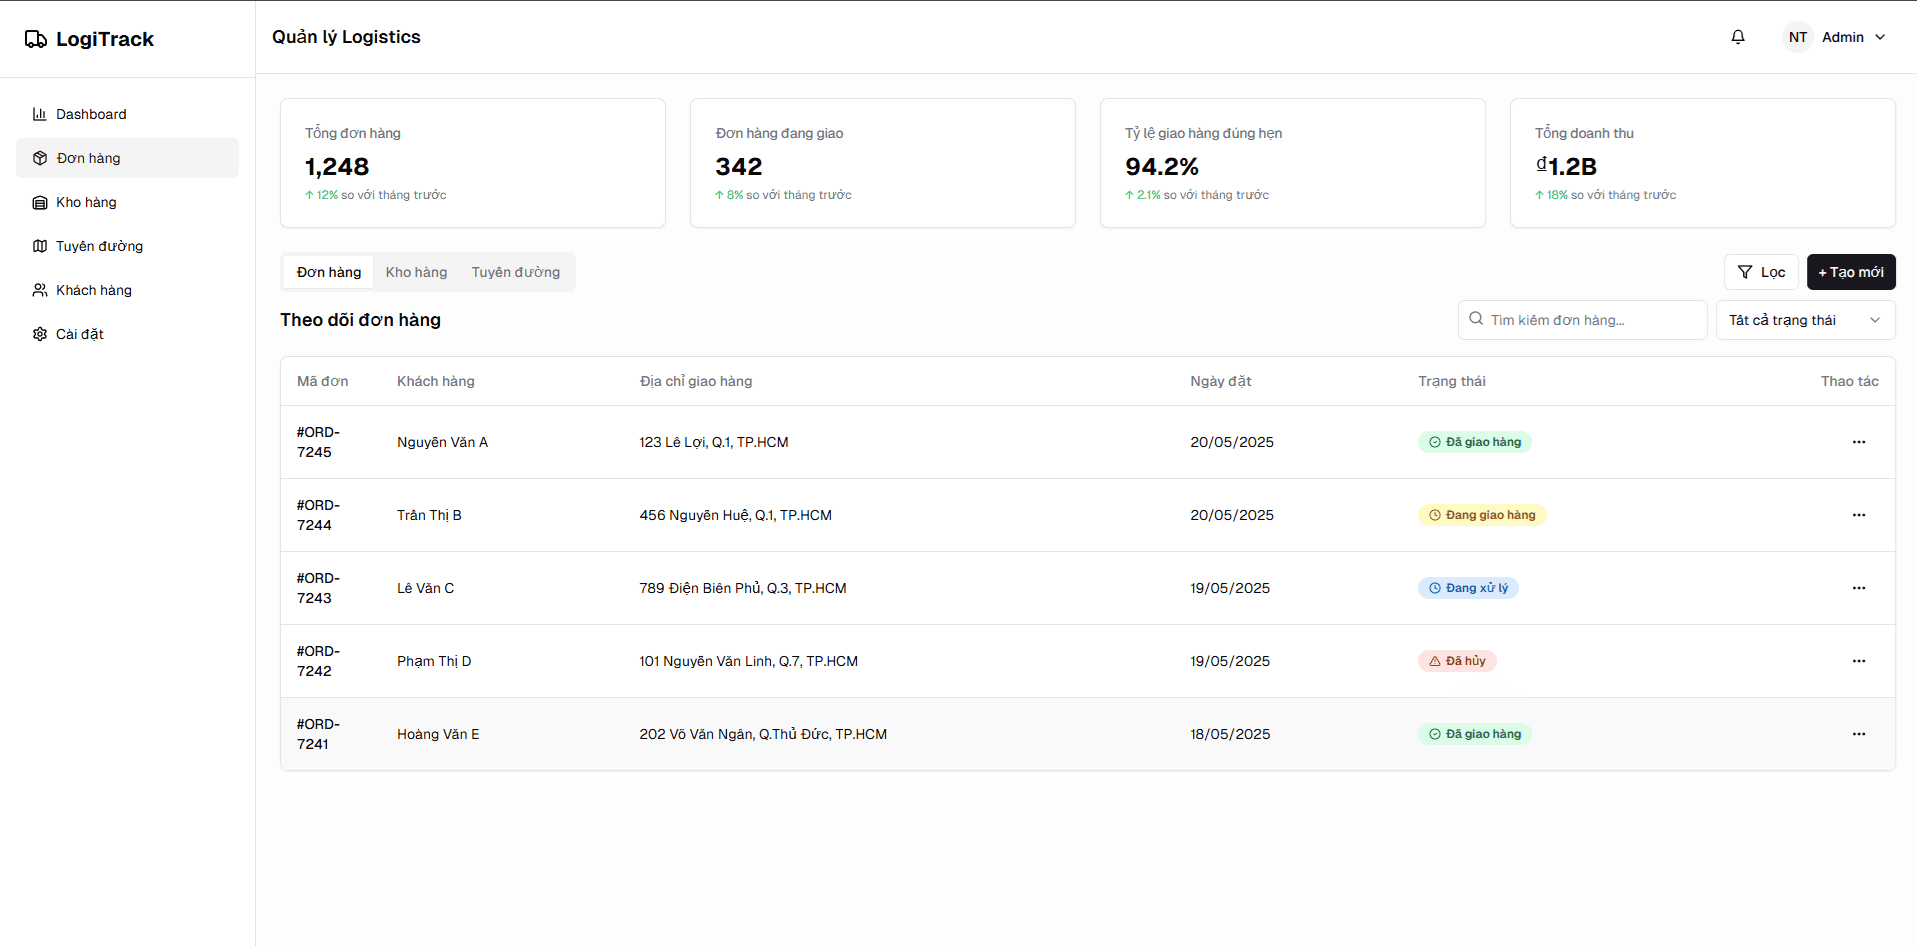
Task: Select Đơn hàng in the sidebar
Action: coord(127,158)
